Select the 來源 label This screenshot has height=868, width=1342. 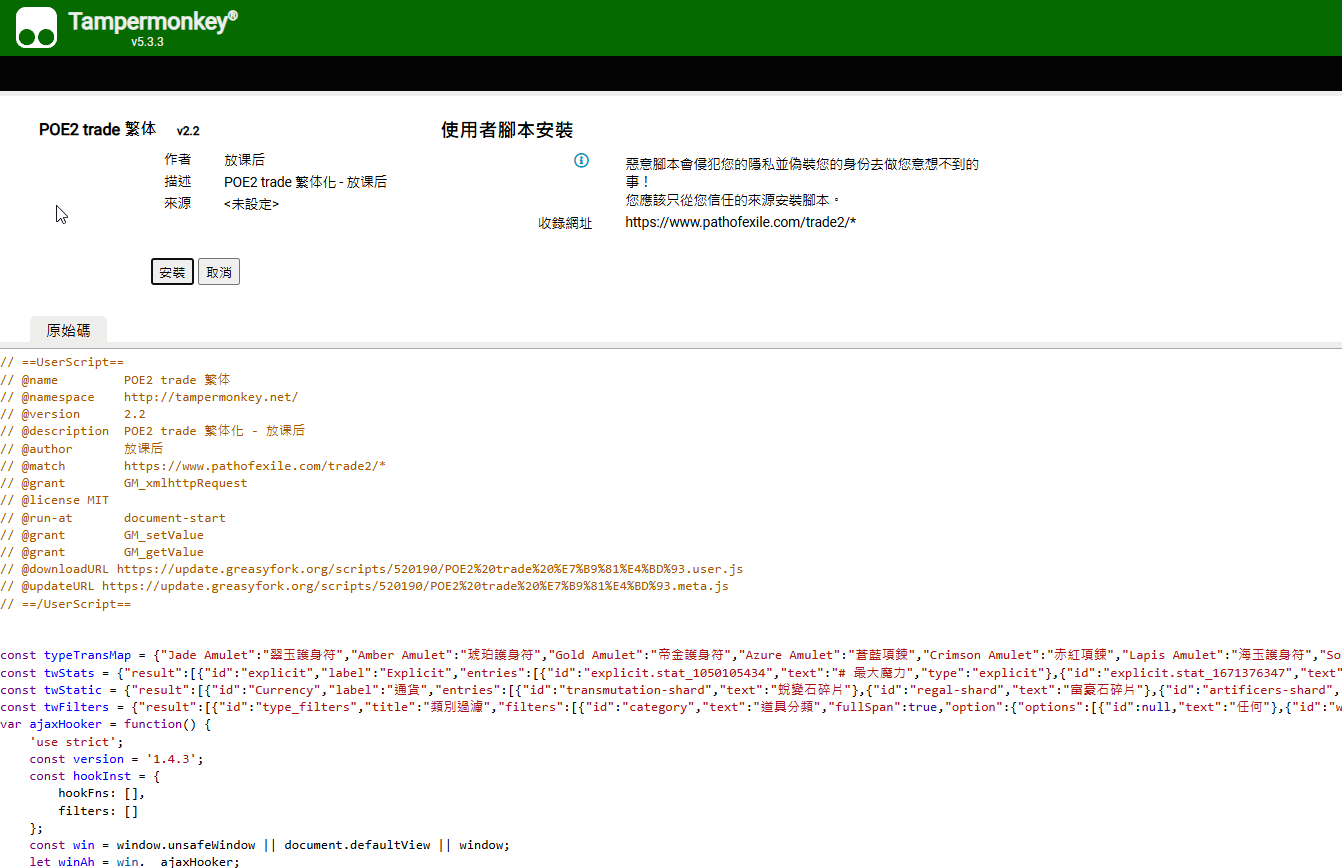point(178,203)
